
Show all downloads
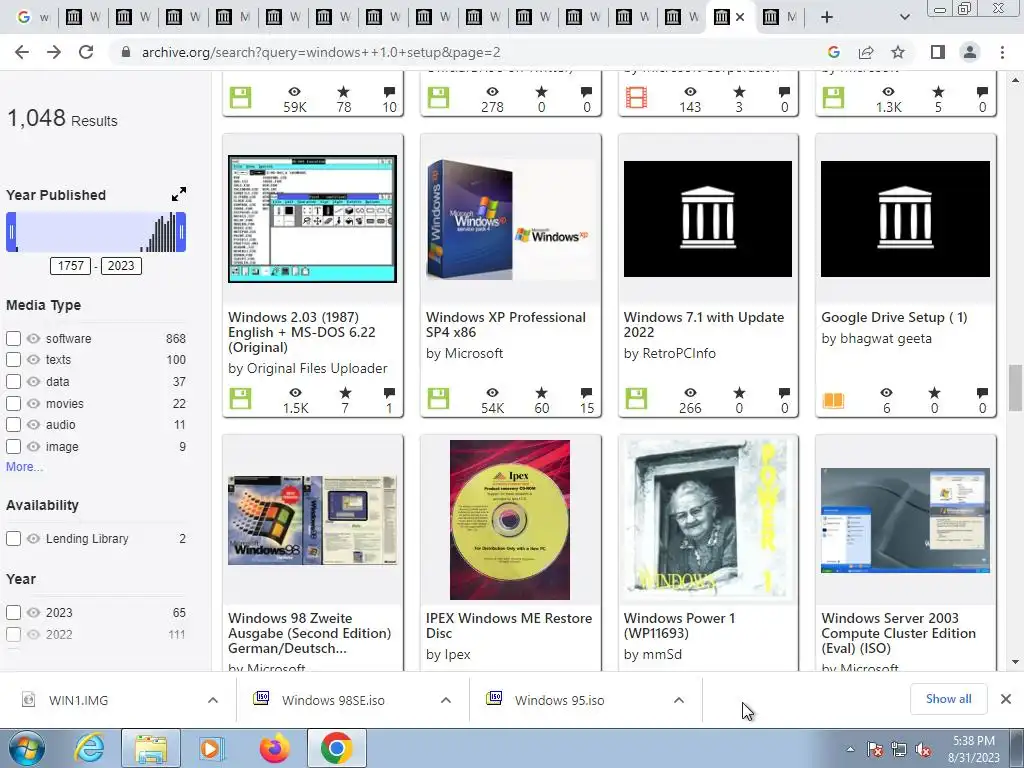[948, 699]
